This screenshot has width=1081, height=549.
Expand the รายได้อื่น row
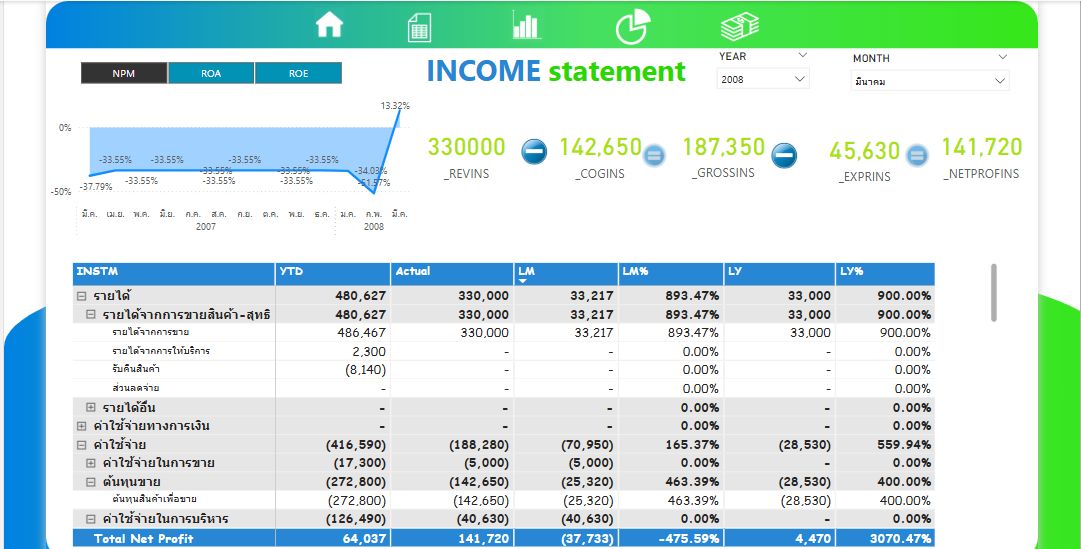(91, 408)
